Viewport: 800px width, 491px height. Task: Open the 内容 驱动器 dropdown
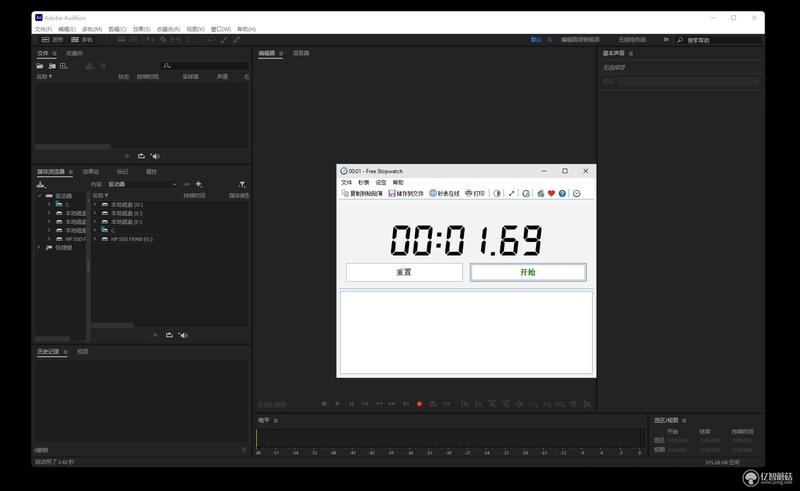[142, 184]
